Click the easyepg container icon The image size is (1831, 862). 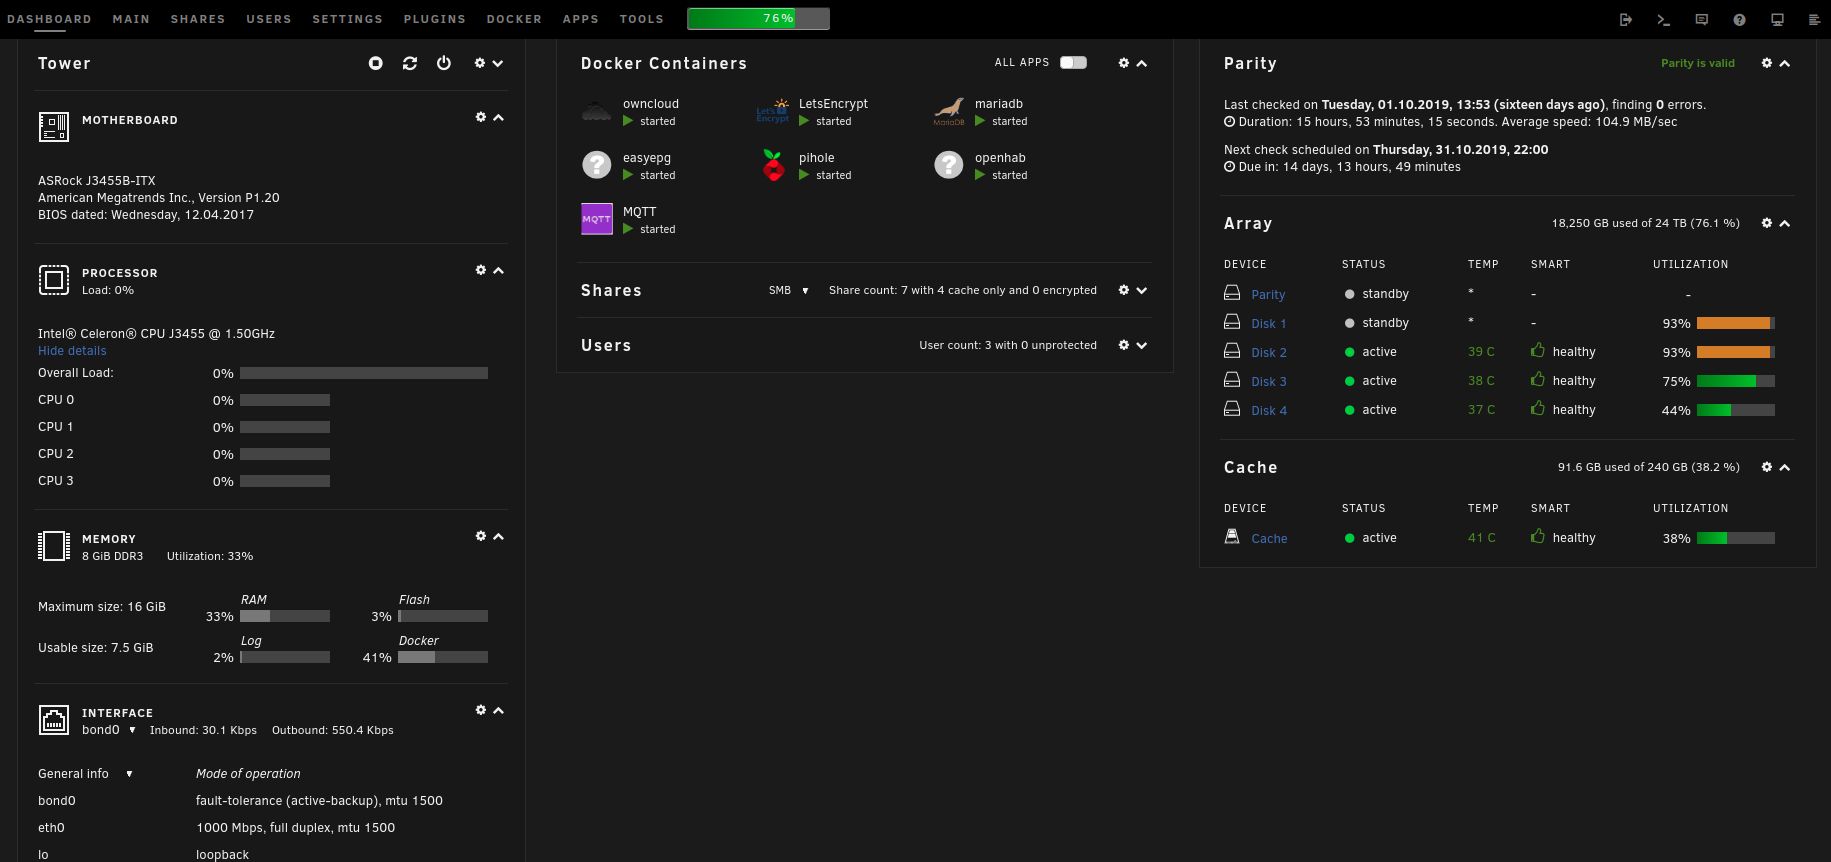tap(596, 165)
